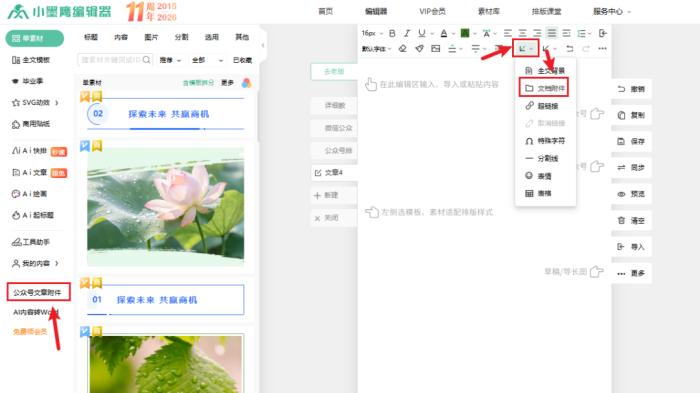
Task: Click the 预览 preview side button
Action: (x=631, y=194)
